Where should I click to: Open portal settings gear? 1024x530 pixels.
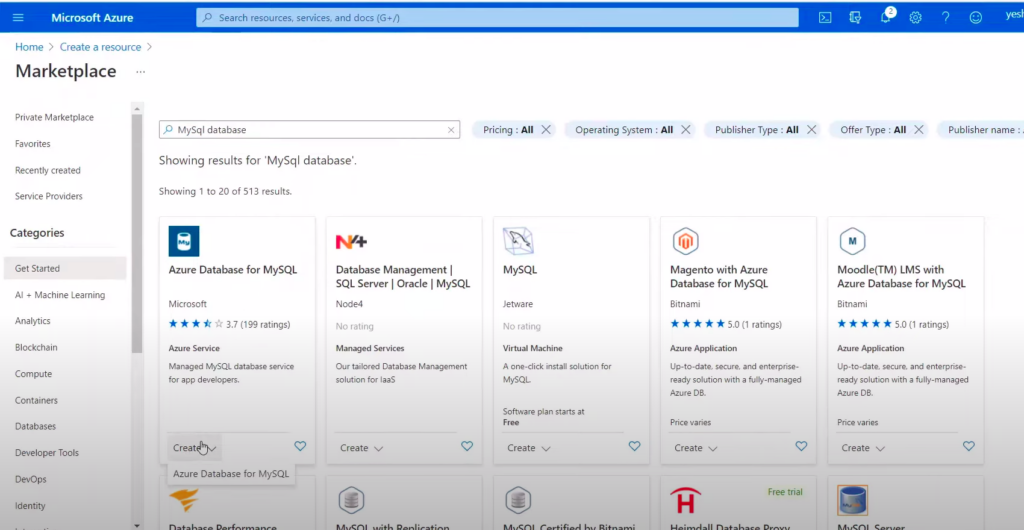click(915, 17)
